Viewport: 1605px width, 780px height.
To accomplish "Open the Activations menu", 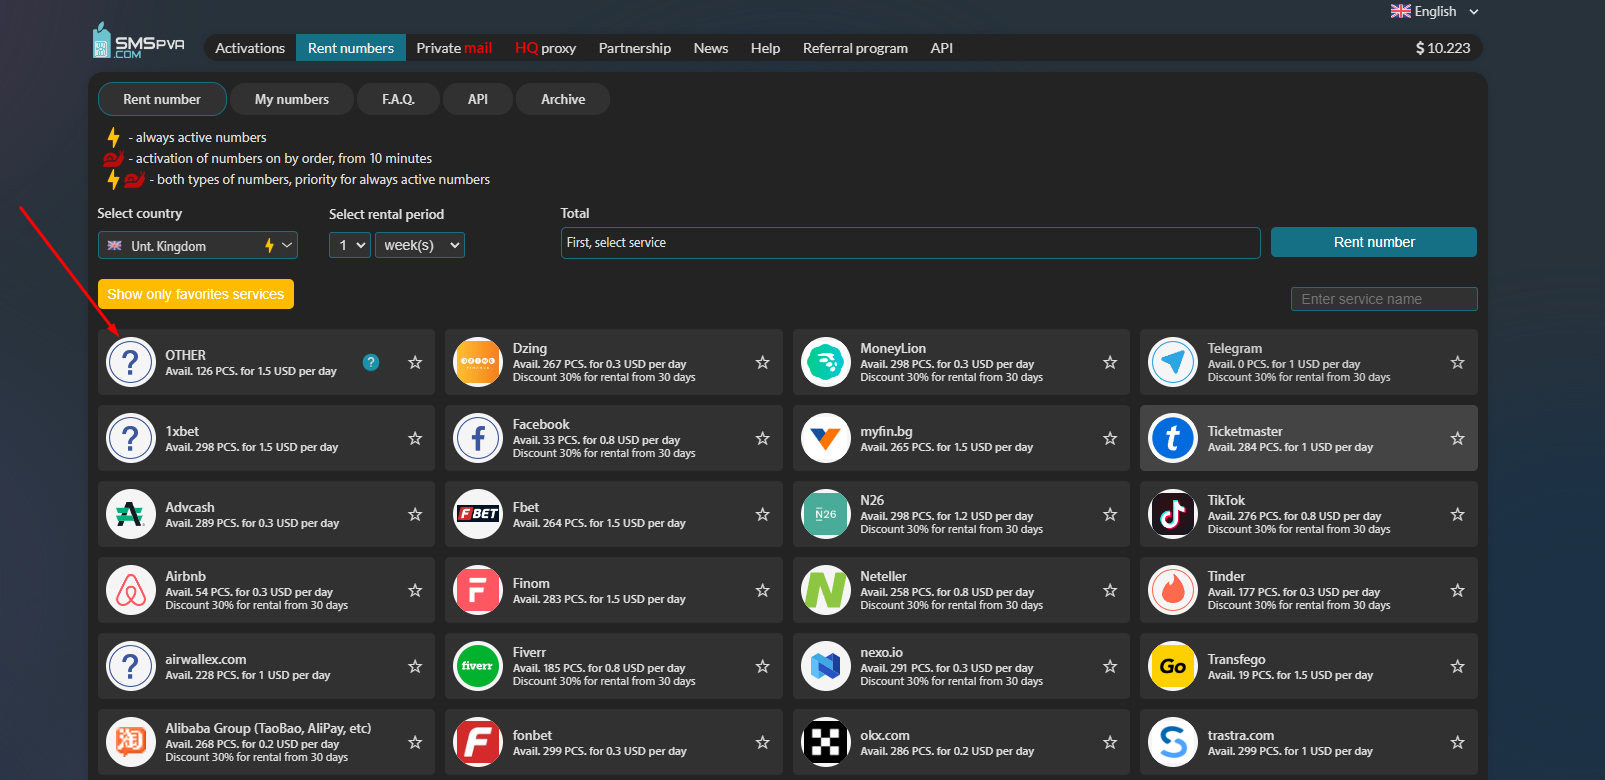I will (250, 48).
